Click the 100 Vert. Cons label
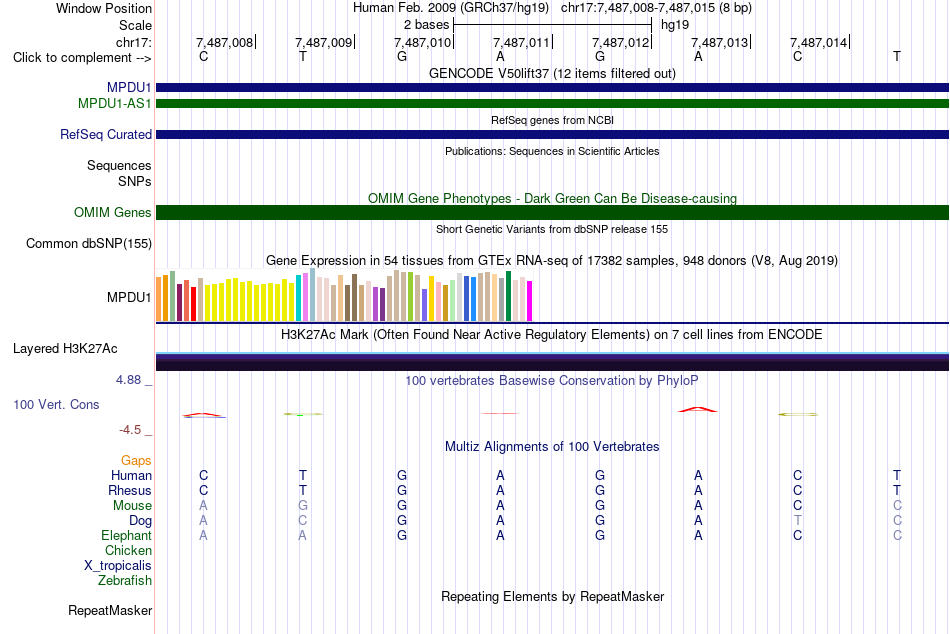This screenshot has height=634, width=950. click(56, 404)
